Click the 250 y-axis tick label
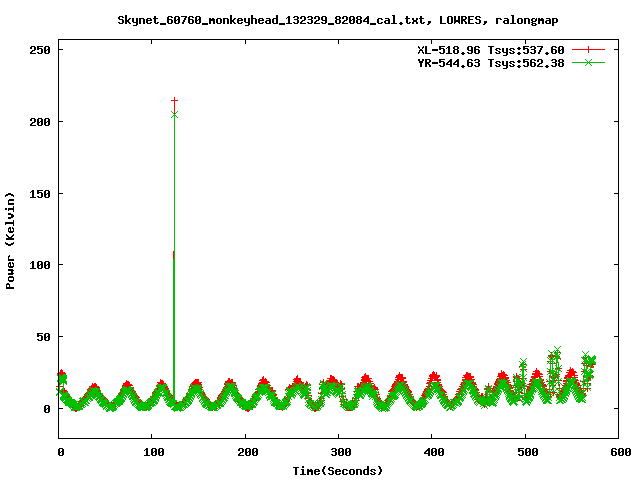This screenshot has width=640, height=480. pos(40,50)
